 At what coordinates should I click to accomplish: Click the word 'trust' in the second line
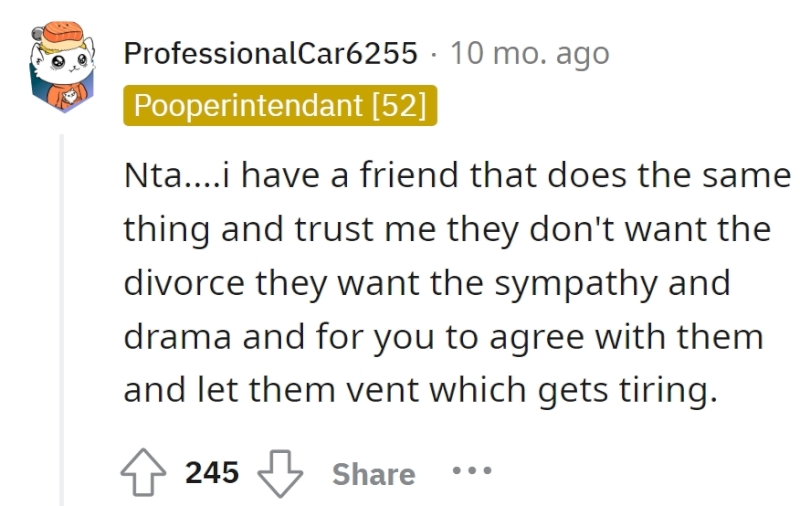coord(334,229)
